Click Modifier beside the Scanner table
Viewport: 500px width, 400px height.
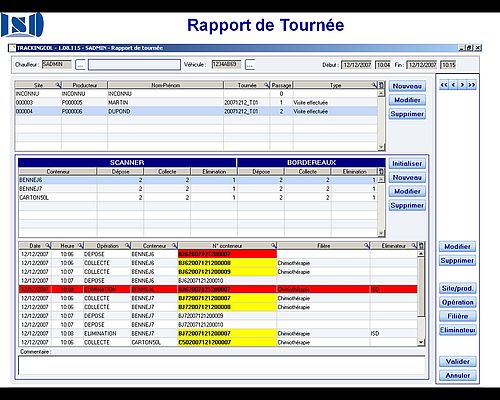click(407, 192)
